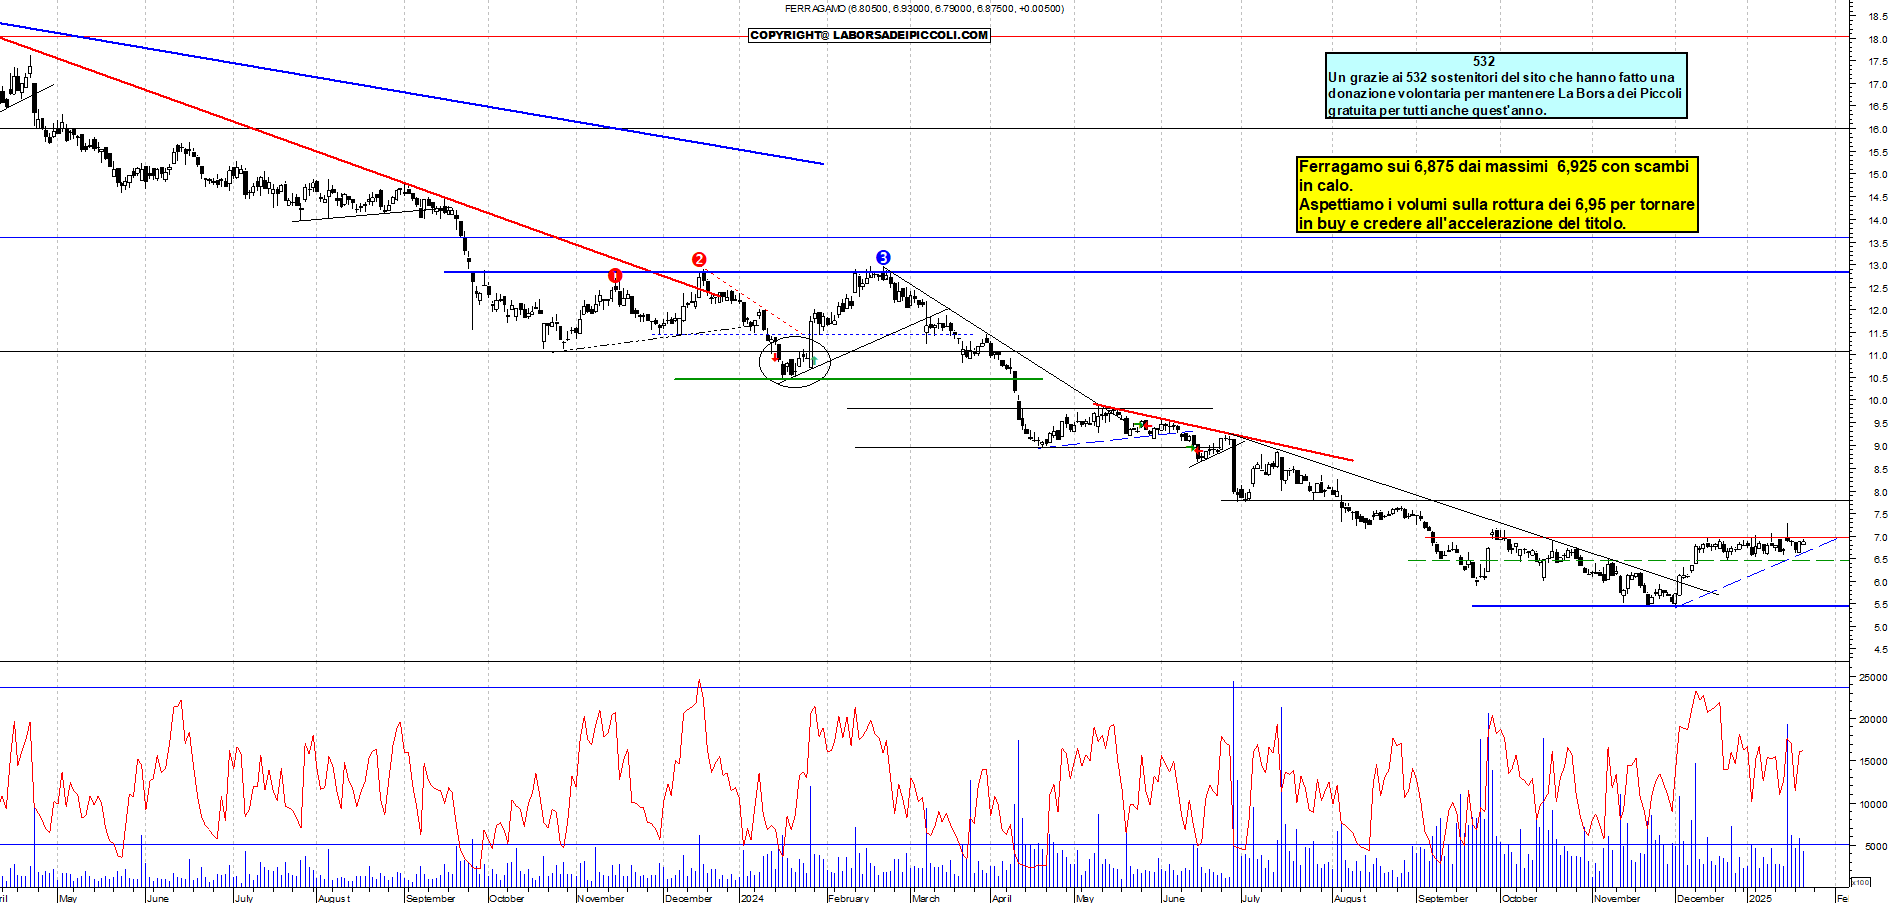
Task: Click the 7.5 price axis label
Action: 1880,515
